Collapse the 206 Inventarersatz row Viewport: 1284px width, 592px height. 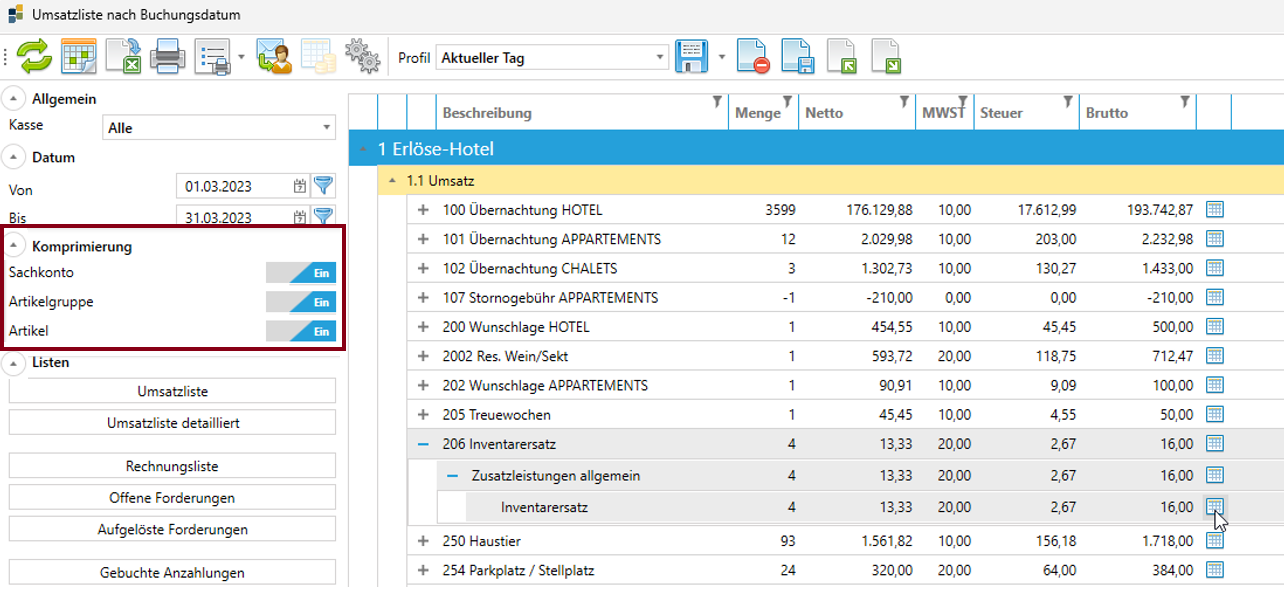(x=423, y=443)
